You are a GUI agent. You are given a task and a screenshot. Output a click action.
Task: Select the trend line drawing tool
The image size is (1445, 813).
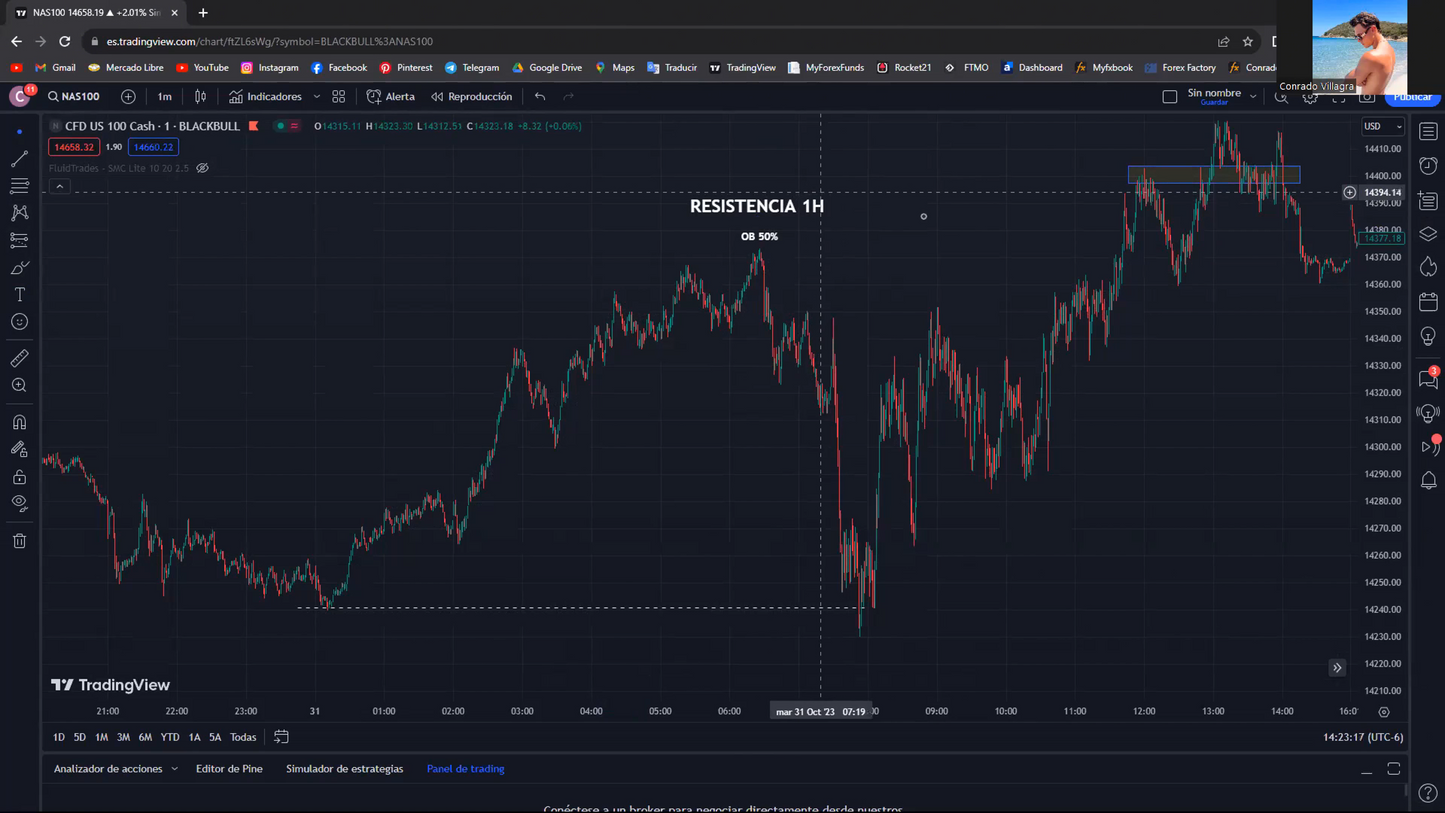coord(19,159)
